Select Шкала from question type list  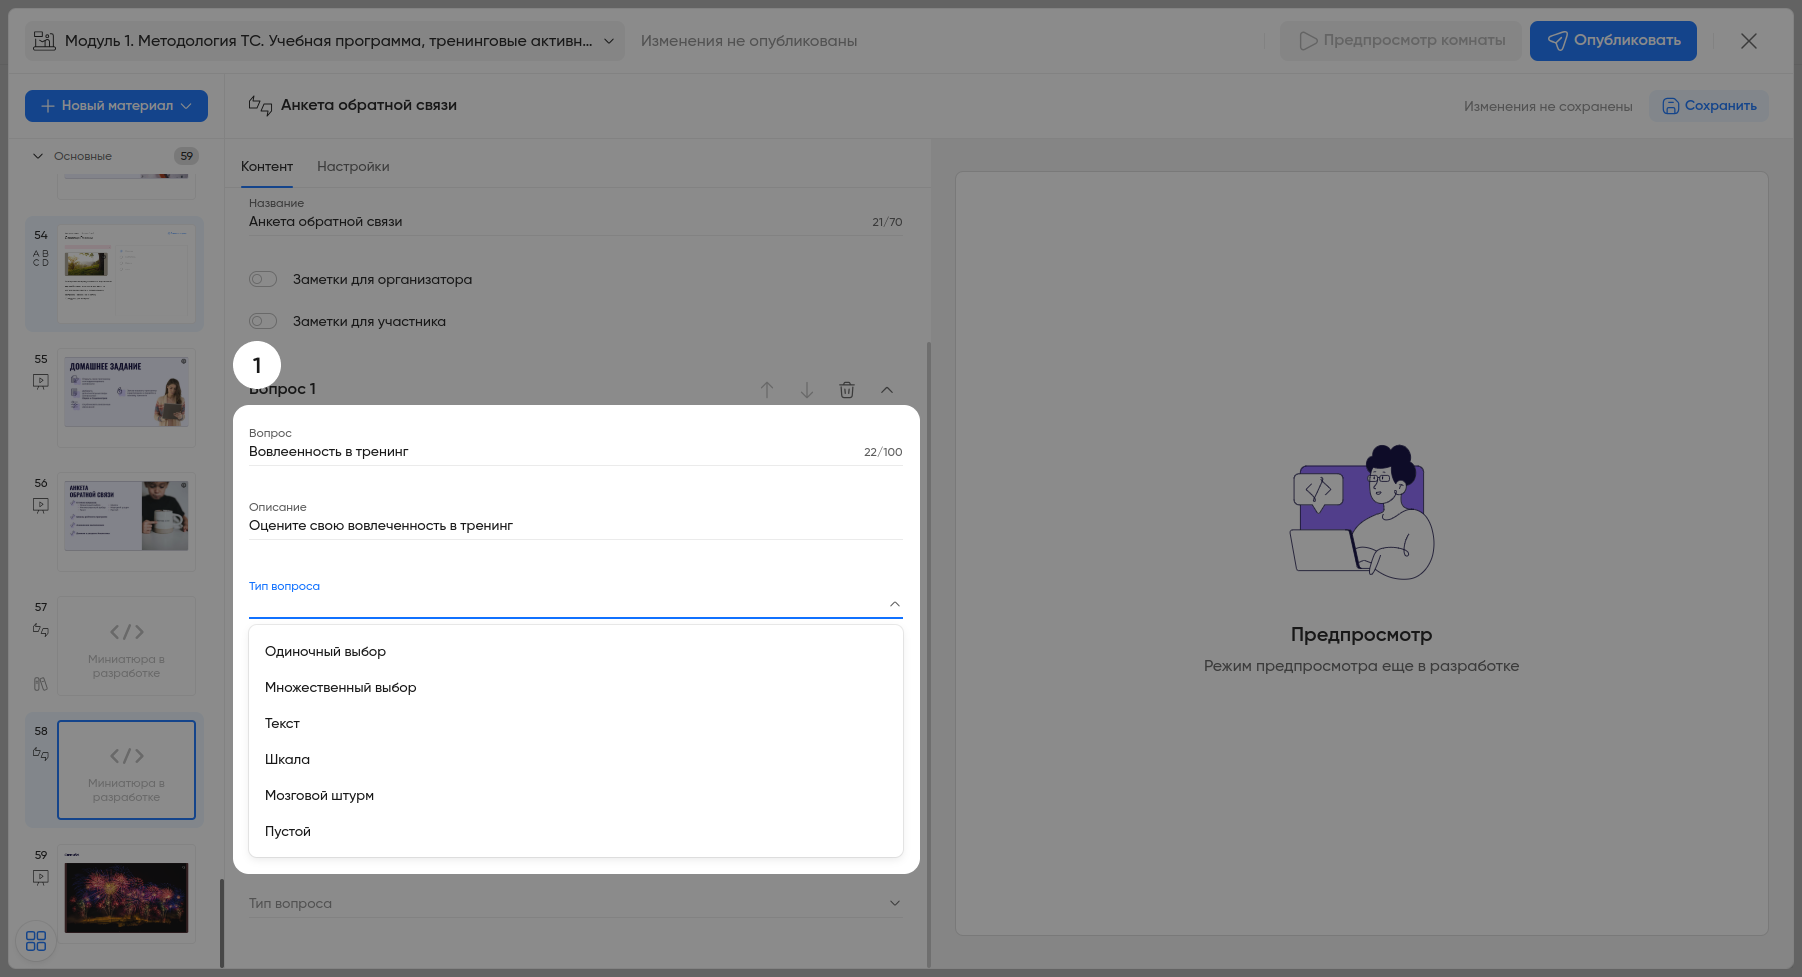pos(288,759)
